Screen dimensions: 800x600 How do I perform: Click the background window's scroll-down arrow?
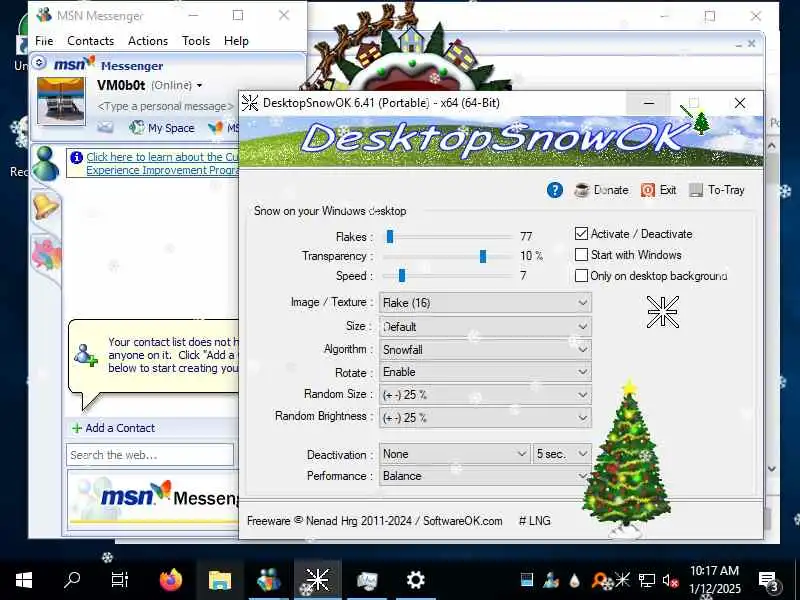click(x=772, y=469)
